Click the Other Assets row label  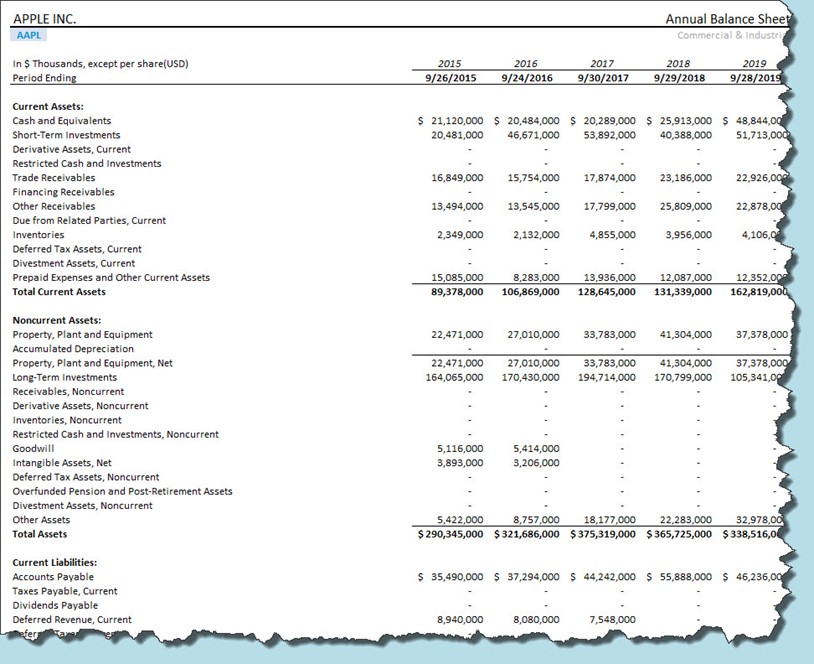[x=41, y=520]
